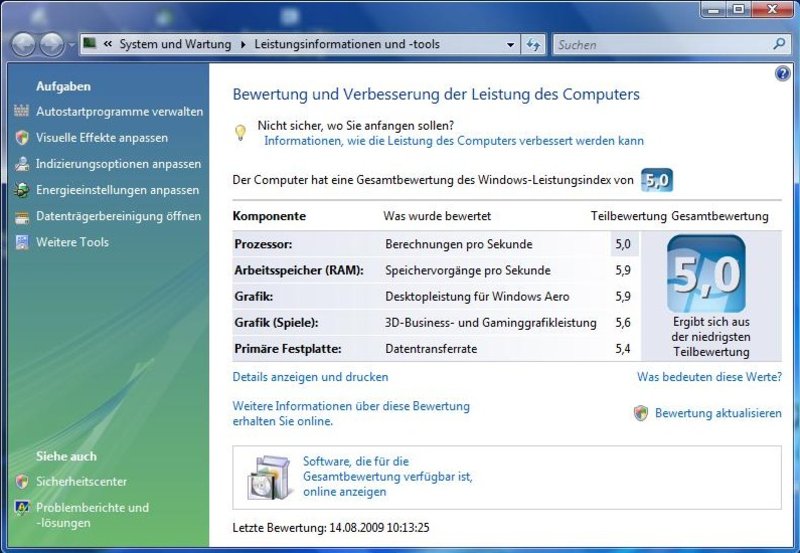The height and width of the screenshot is (553, 800).
Task: Click the Weitere Tools icon
Action: [x=22, y=242]
